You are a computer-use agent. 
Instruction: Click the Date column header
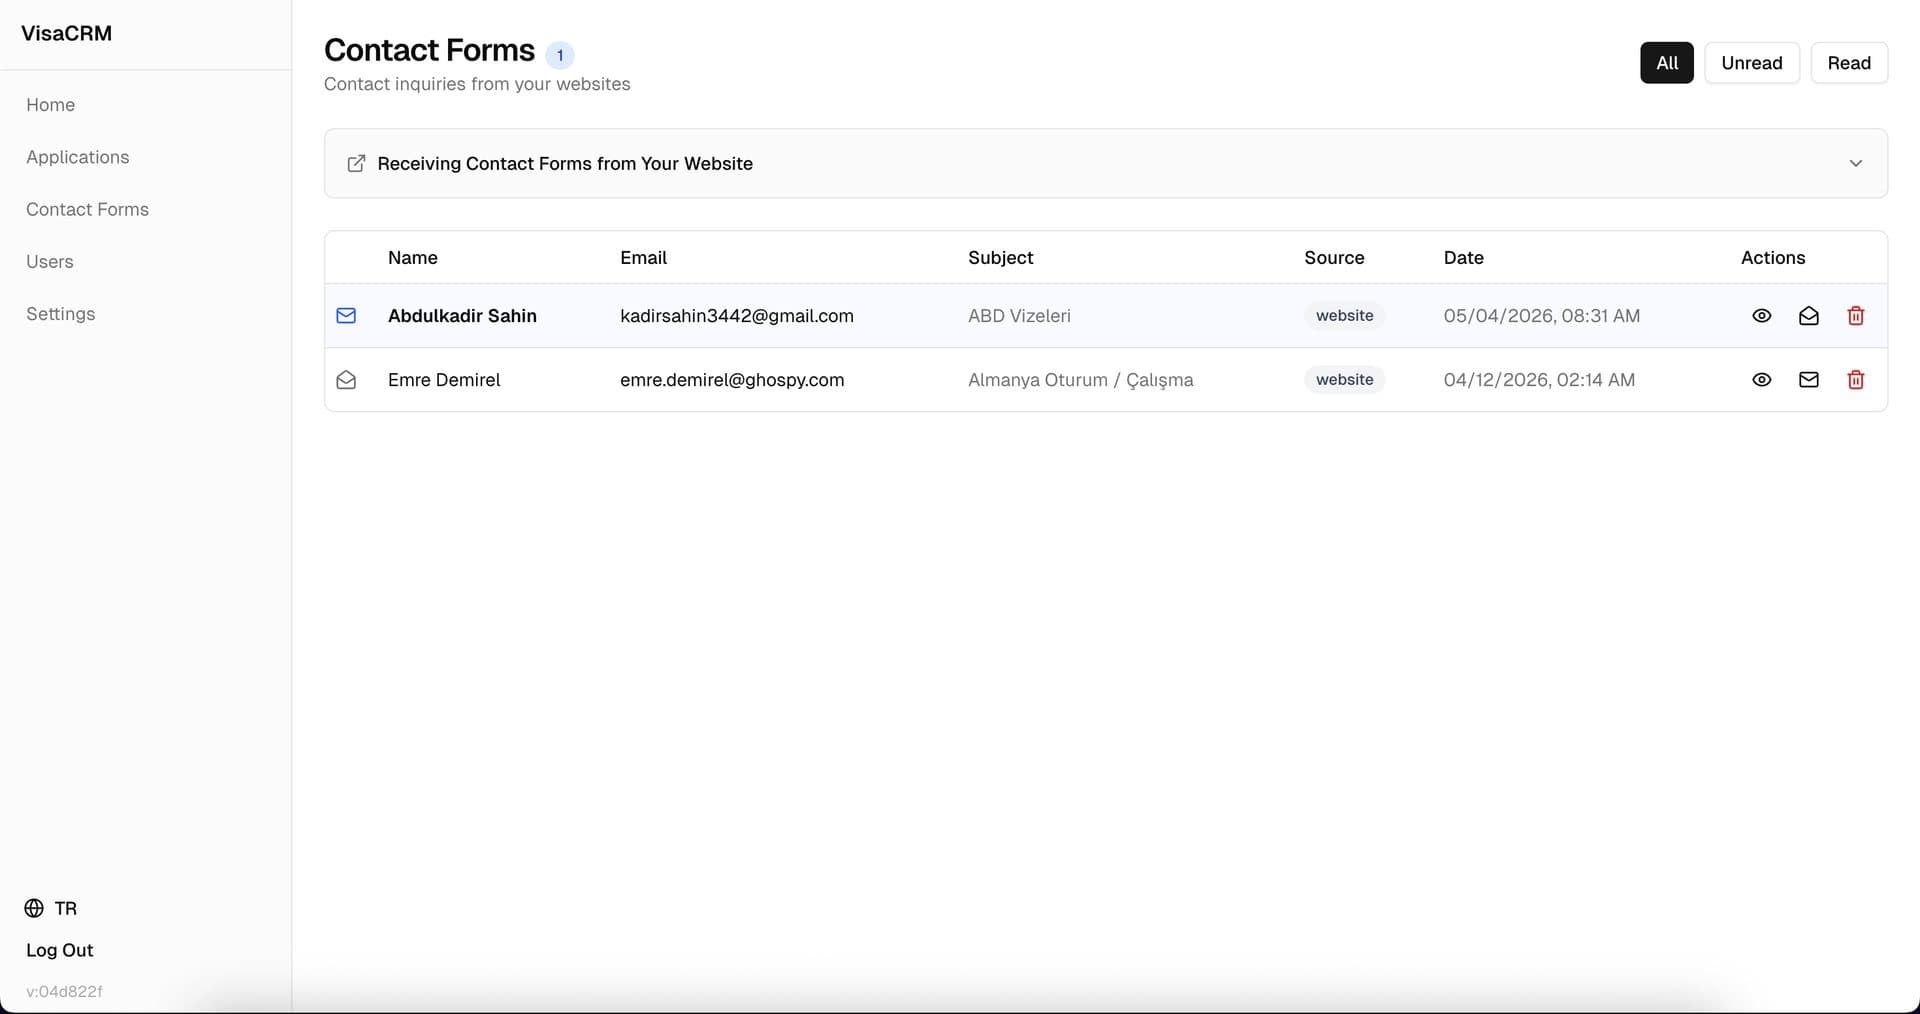click(x=1464, y=258)
